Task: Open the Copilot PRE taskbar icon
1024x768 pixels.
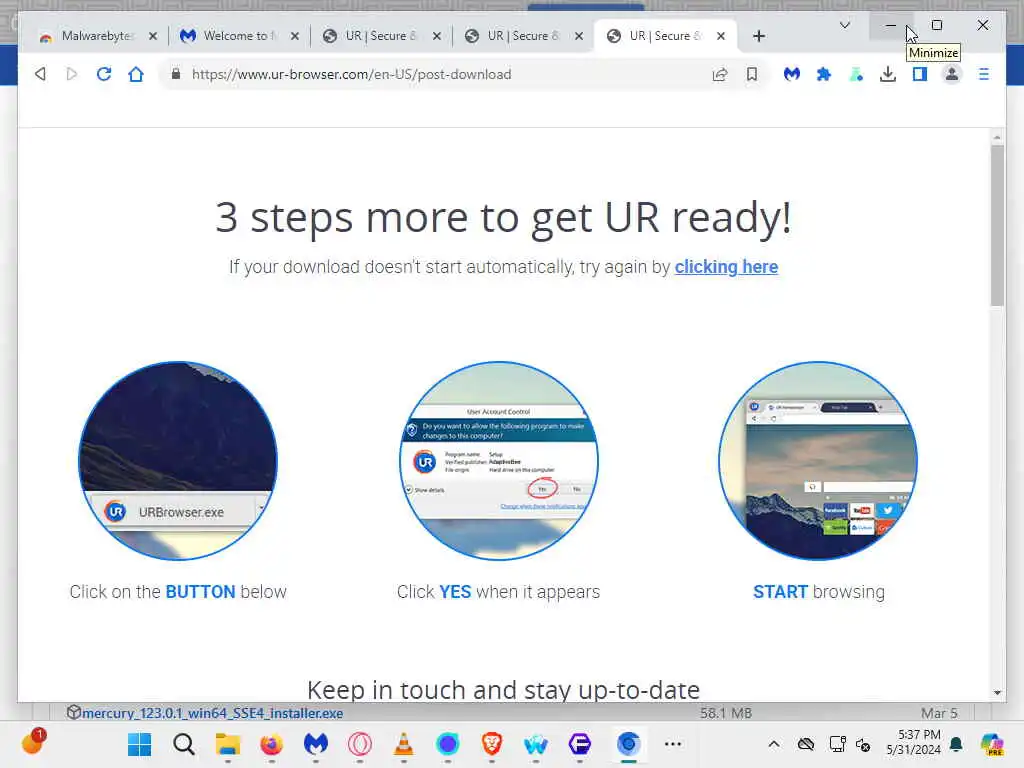Action: pyautogui.click(x=991, y=744)
